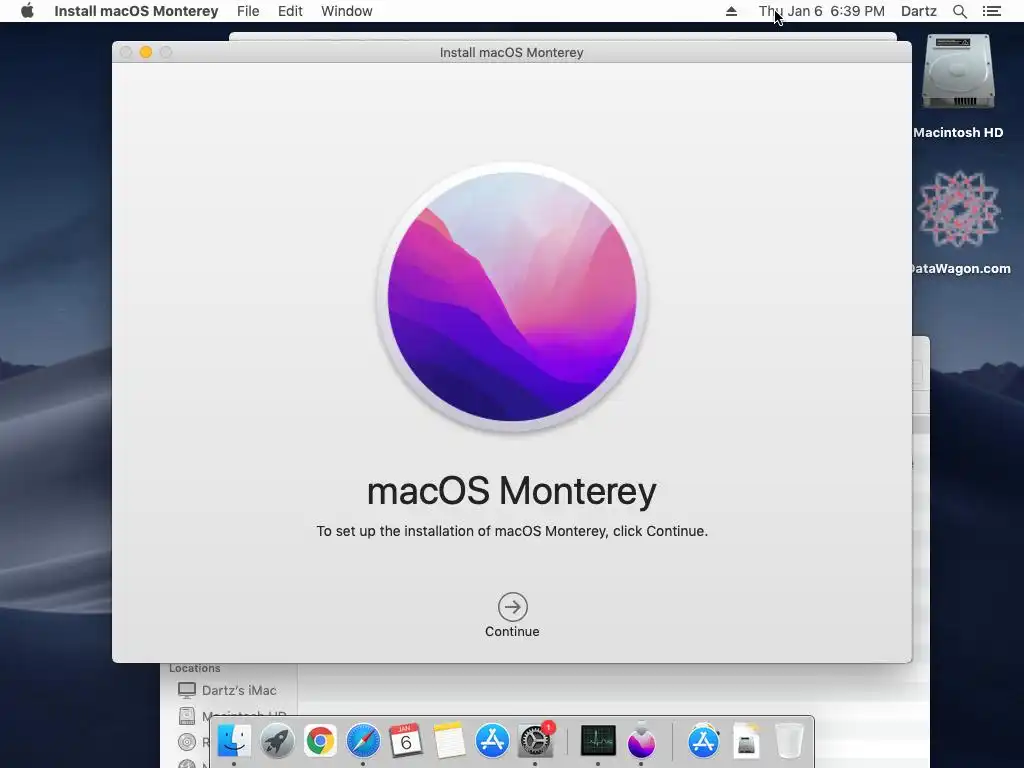Open the Notification Center list icon
Image resolution: width=1024 pixels, height=768 pixels.
pyautogui.click(x=991, y=11)
